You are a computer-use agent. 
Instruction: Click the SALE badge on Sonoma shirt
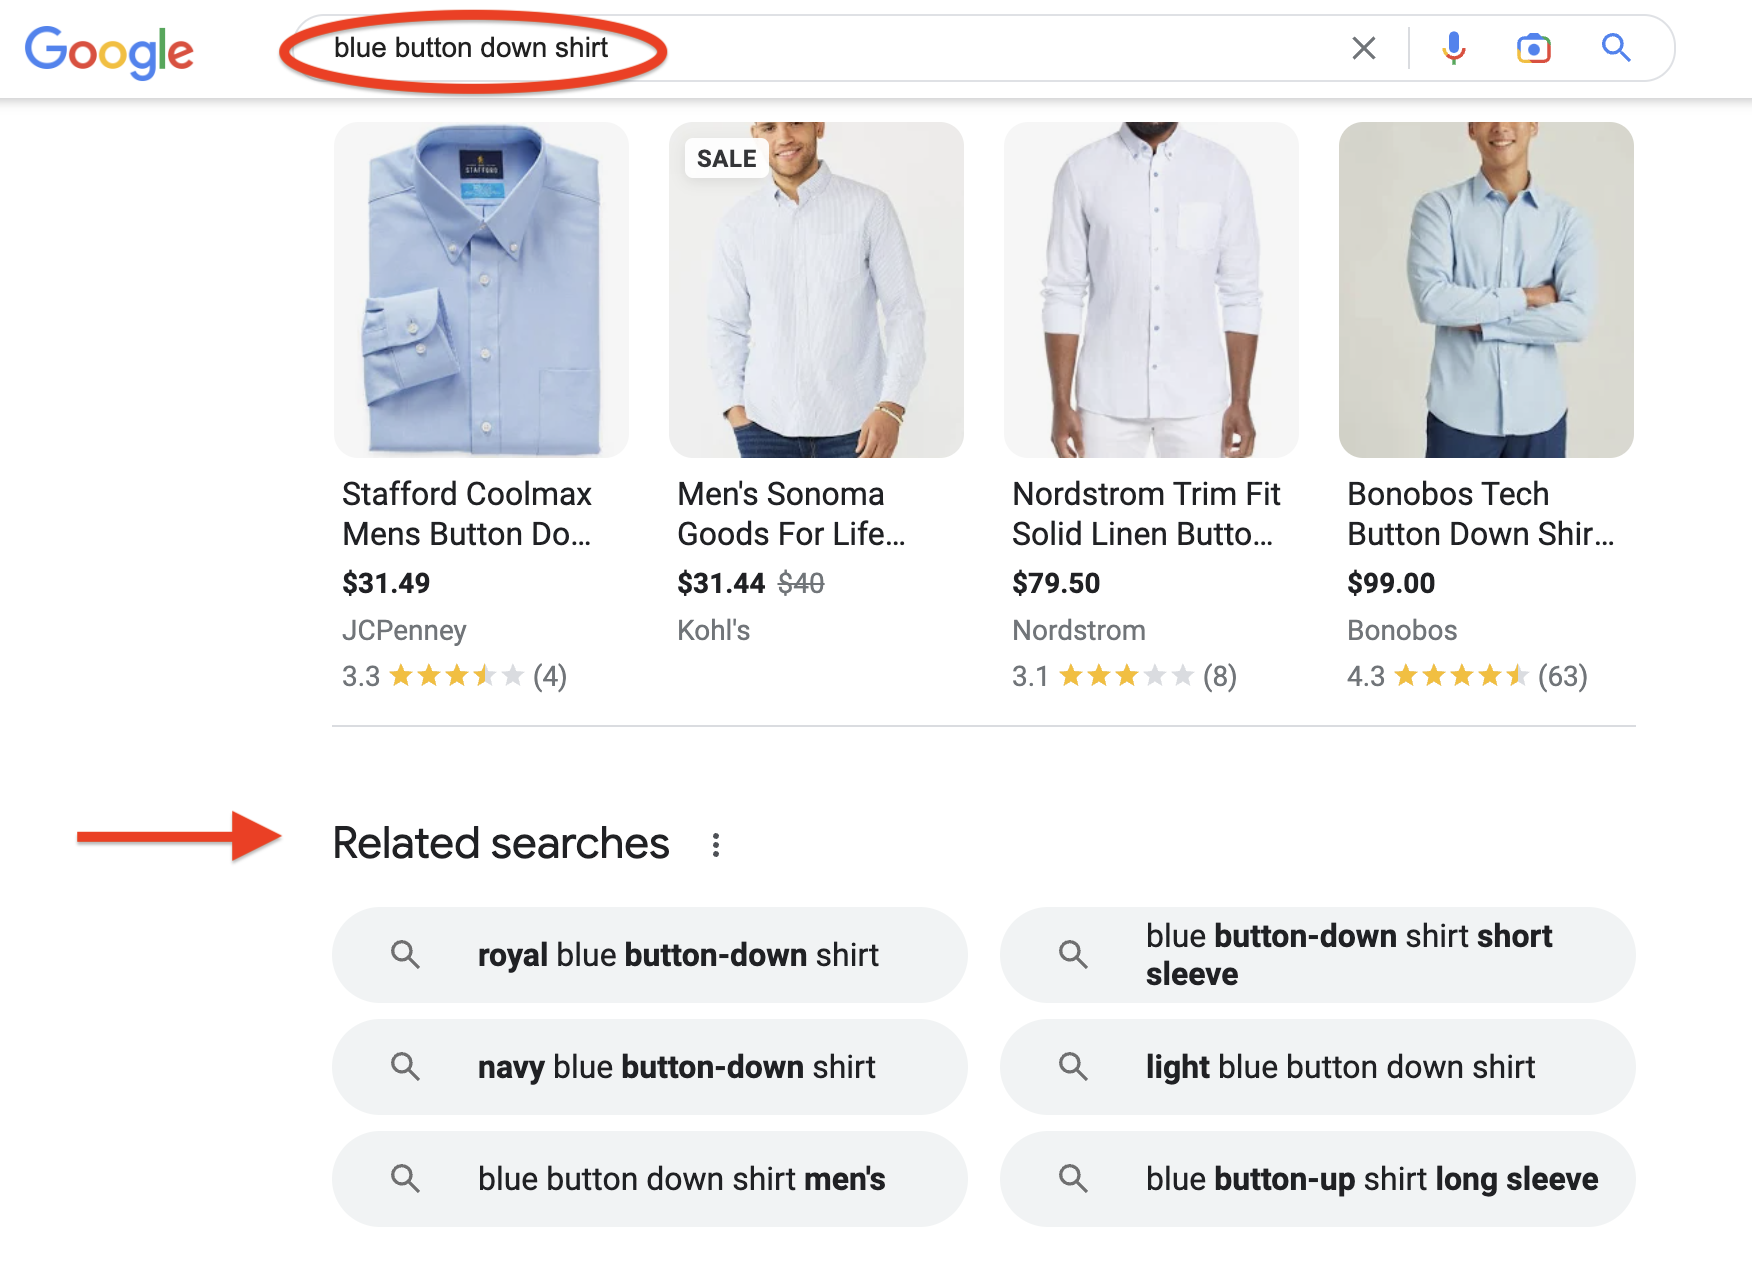pos(727,159)
